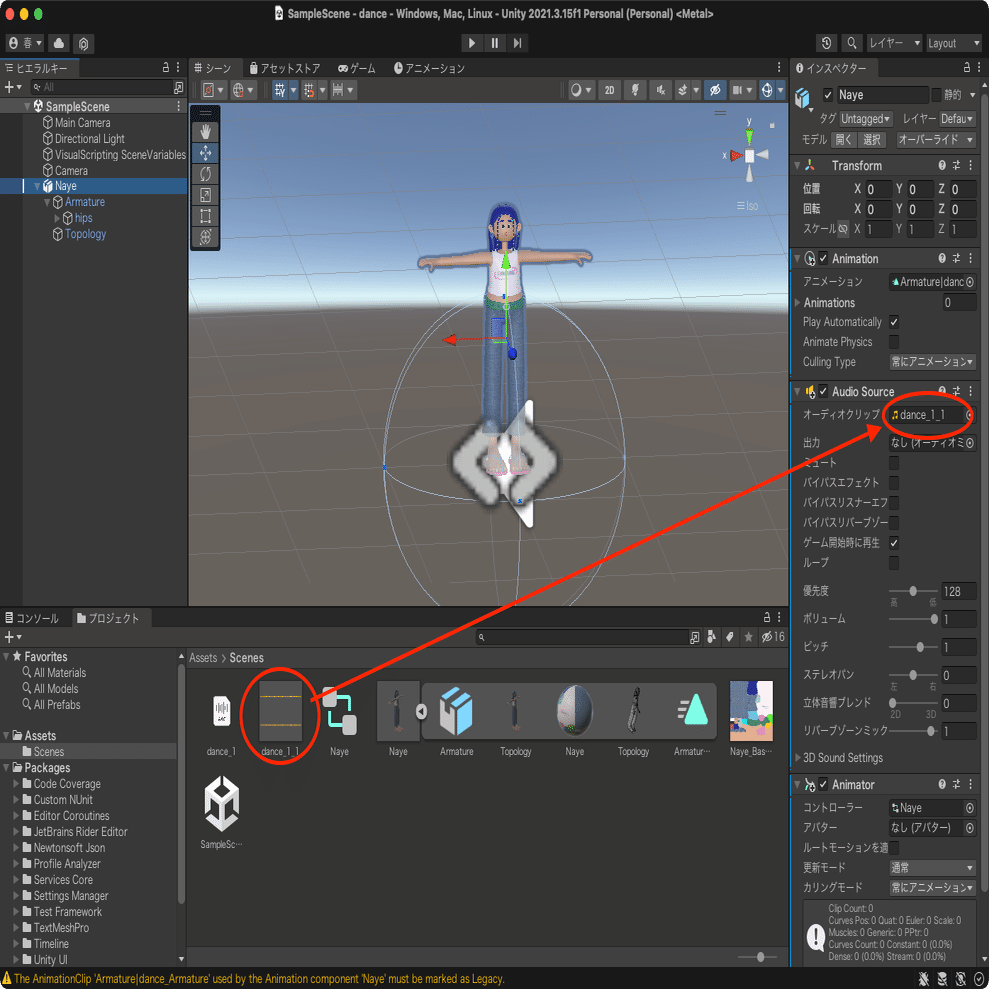Toggle scene lighting icon
The width and height of the screenshot is (989, 989).
pos(635,90)
